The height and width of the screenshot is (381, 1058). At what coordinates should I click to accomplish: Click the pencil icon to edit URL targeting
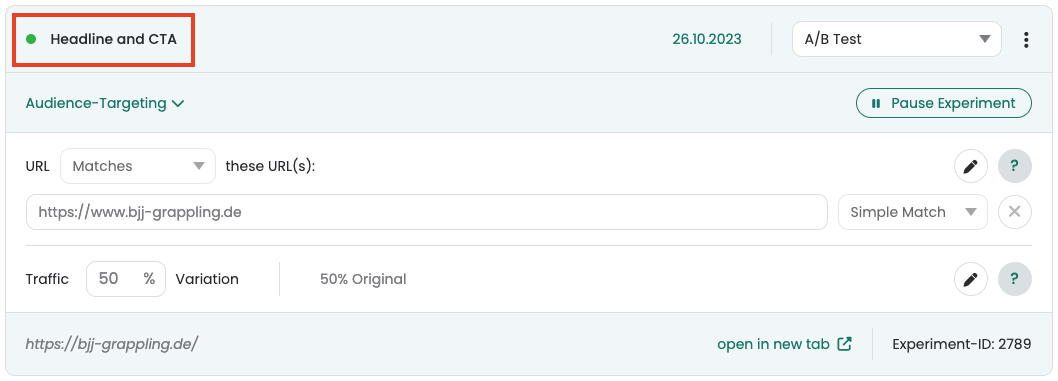tap(971, 166)
